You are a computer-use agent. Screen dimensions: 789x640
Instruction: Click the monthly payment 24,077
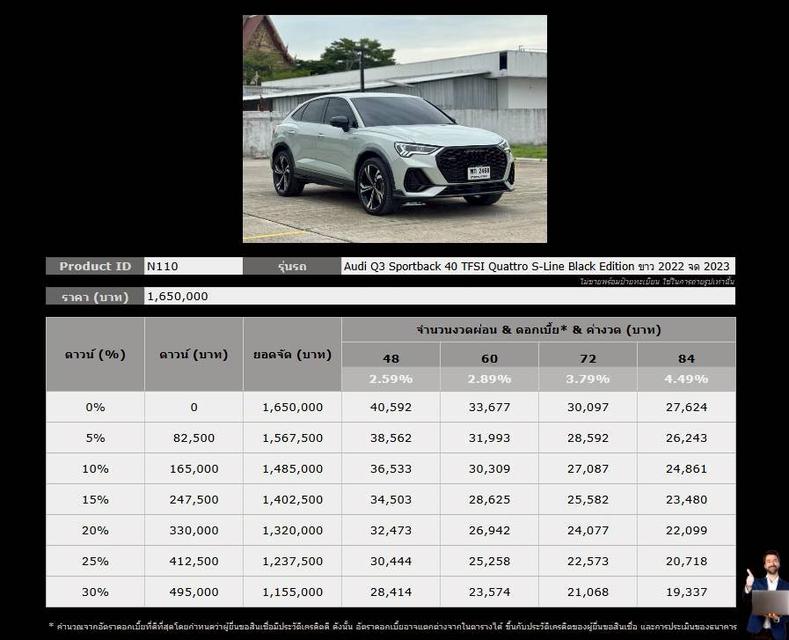tap(588, 530)
